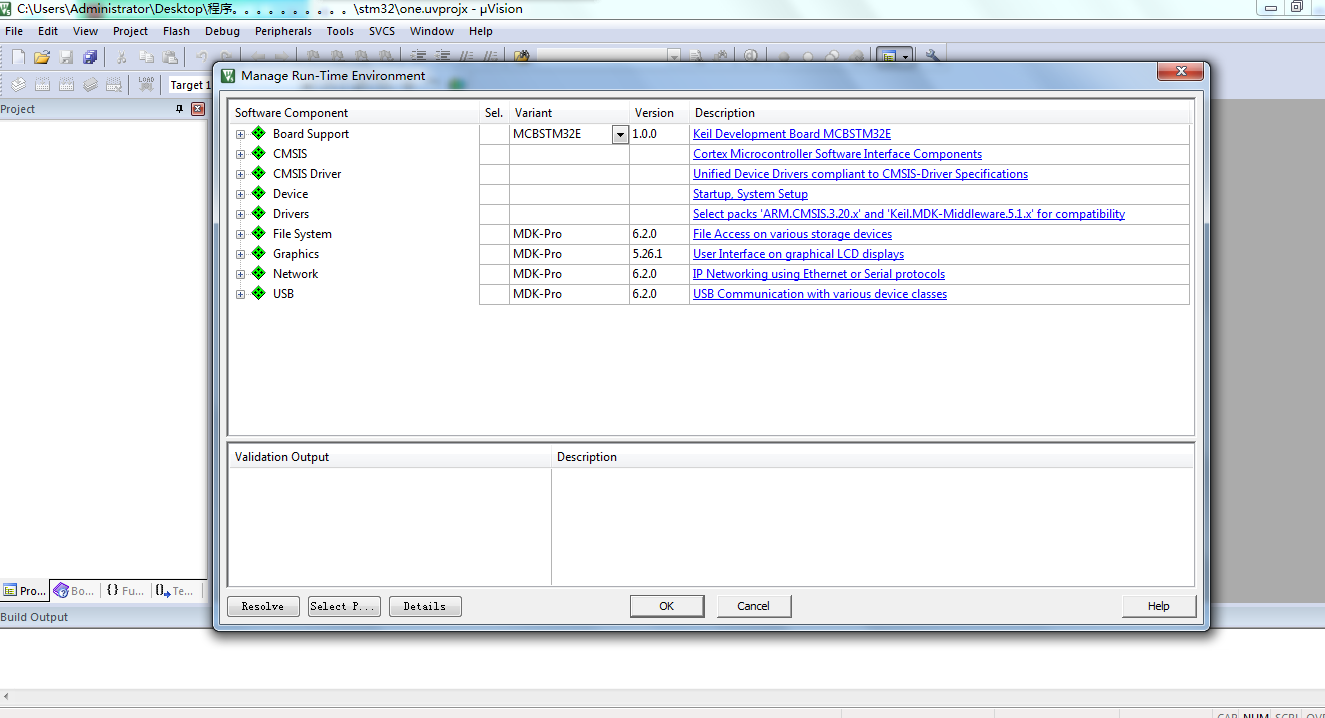Click the Open file folder icon
The height and width of the screenshot is (718, 1325).
point(42,57)
